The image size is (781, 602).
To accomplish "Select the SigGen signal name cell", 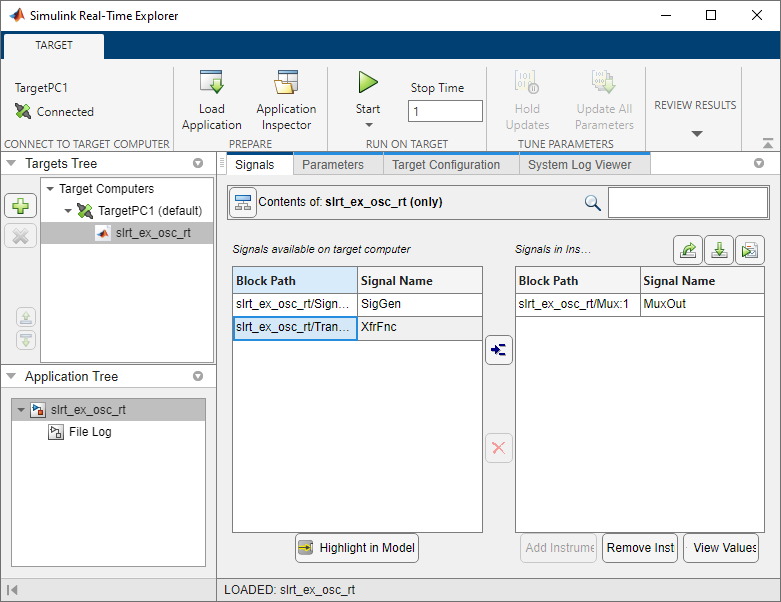I will 420,304.
